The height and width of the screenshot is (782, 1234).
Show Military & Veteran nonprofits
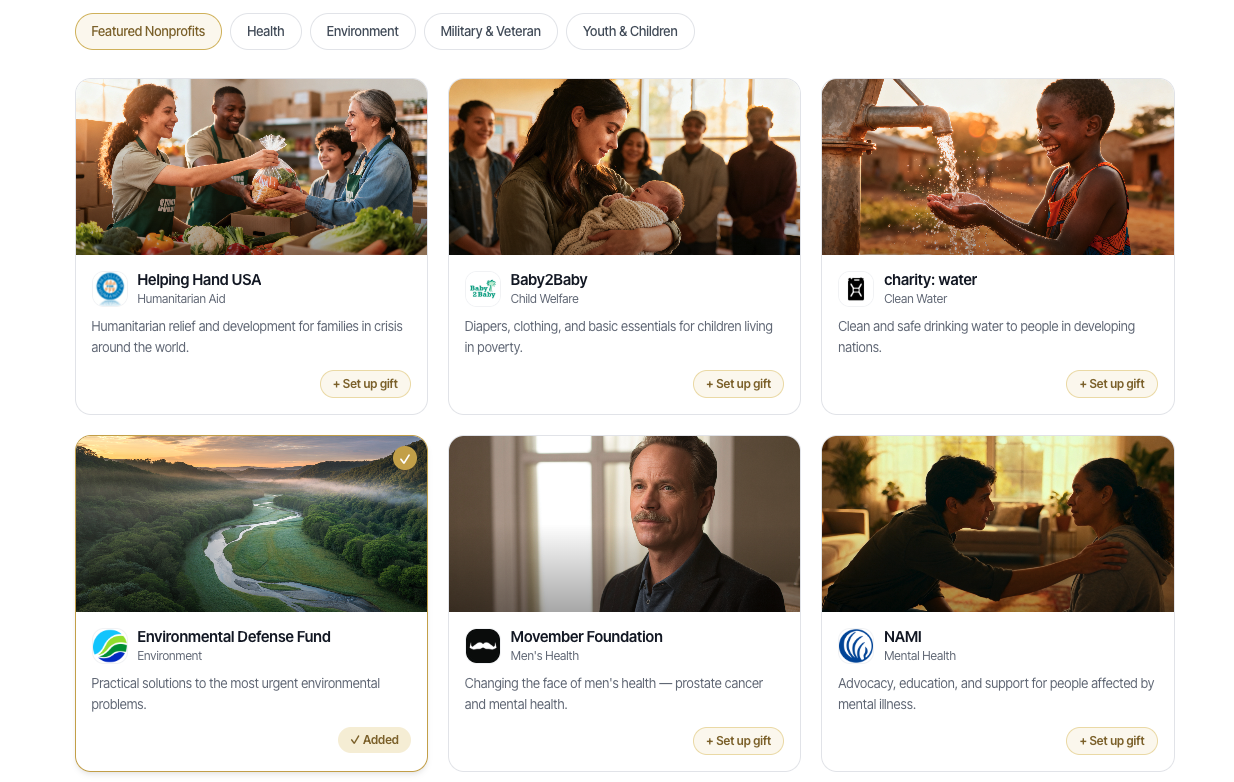[490, 31]
